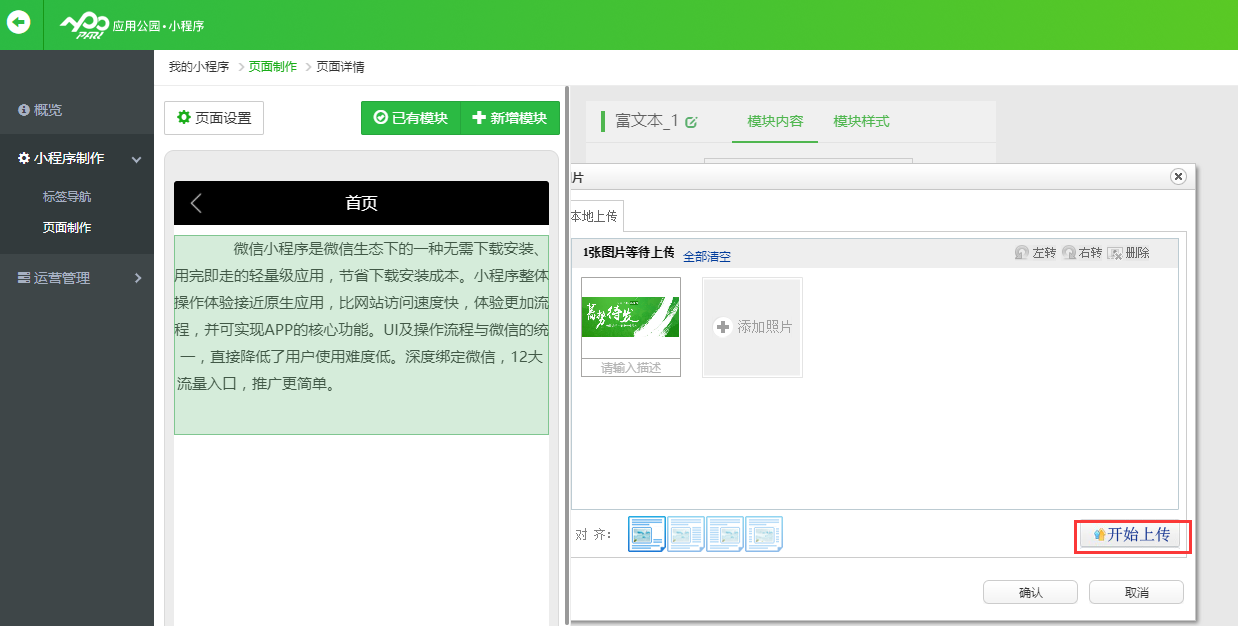
Task: Click the 请输入描述 caption field
Action: 631,368
